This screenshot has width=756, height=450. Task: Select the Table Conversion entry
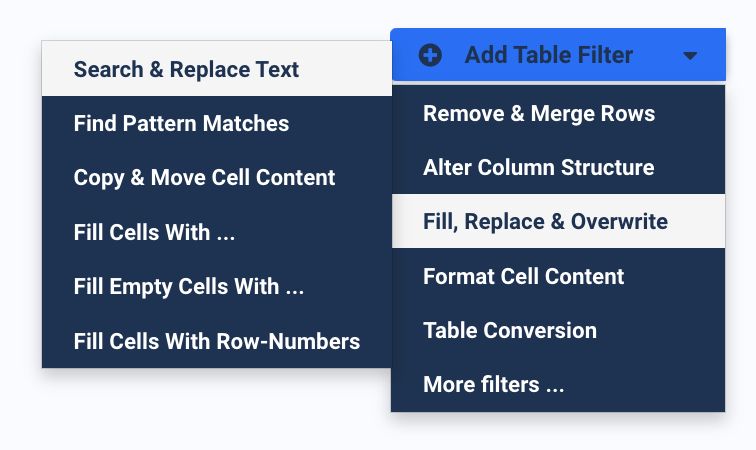(x=558, y=330)
